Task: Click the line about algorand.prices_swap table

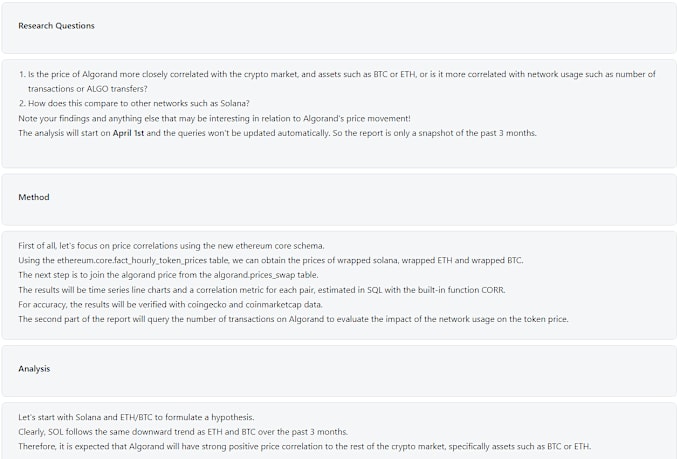Action: click(x=168, y=275)
